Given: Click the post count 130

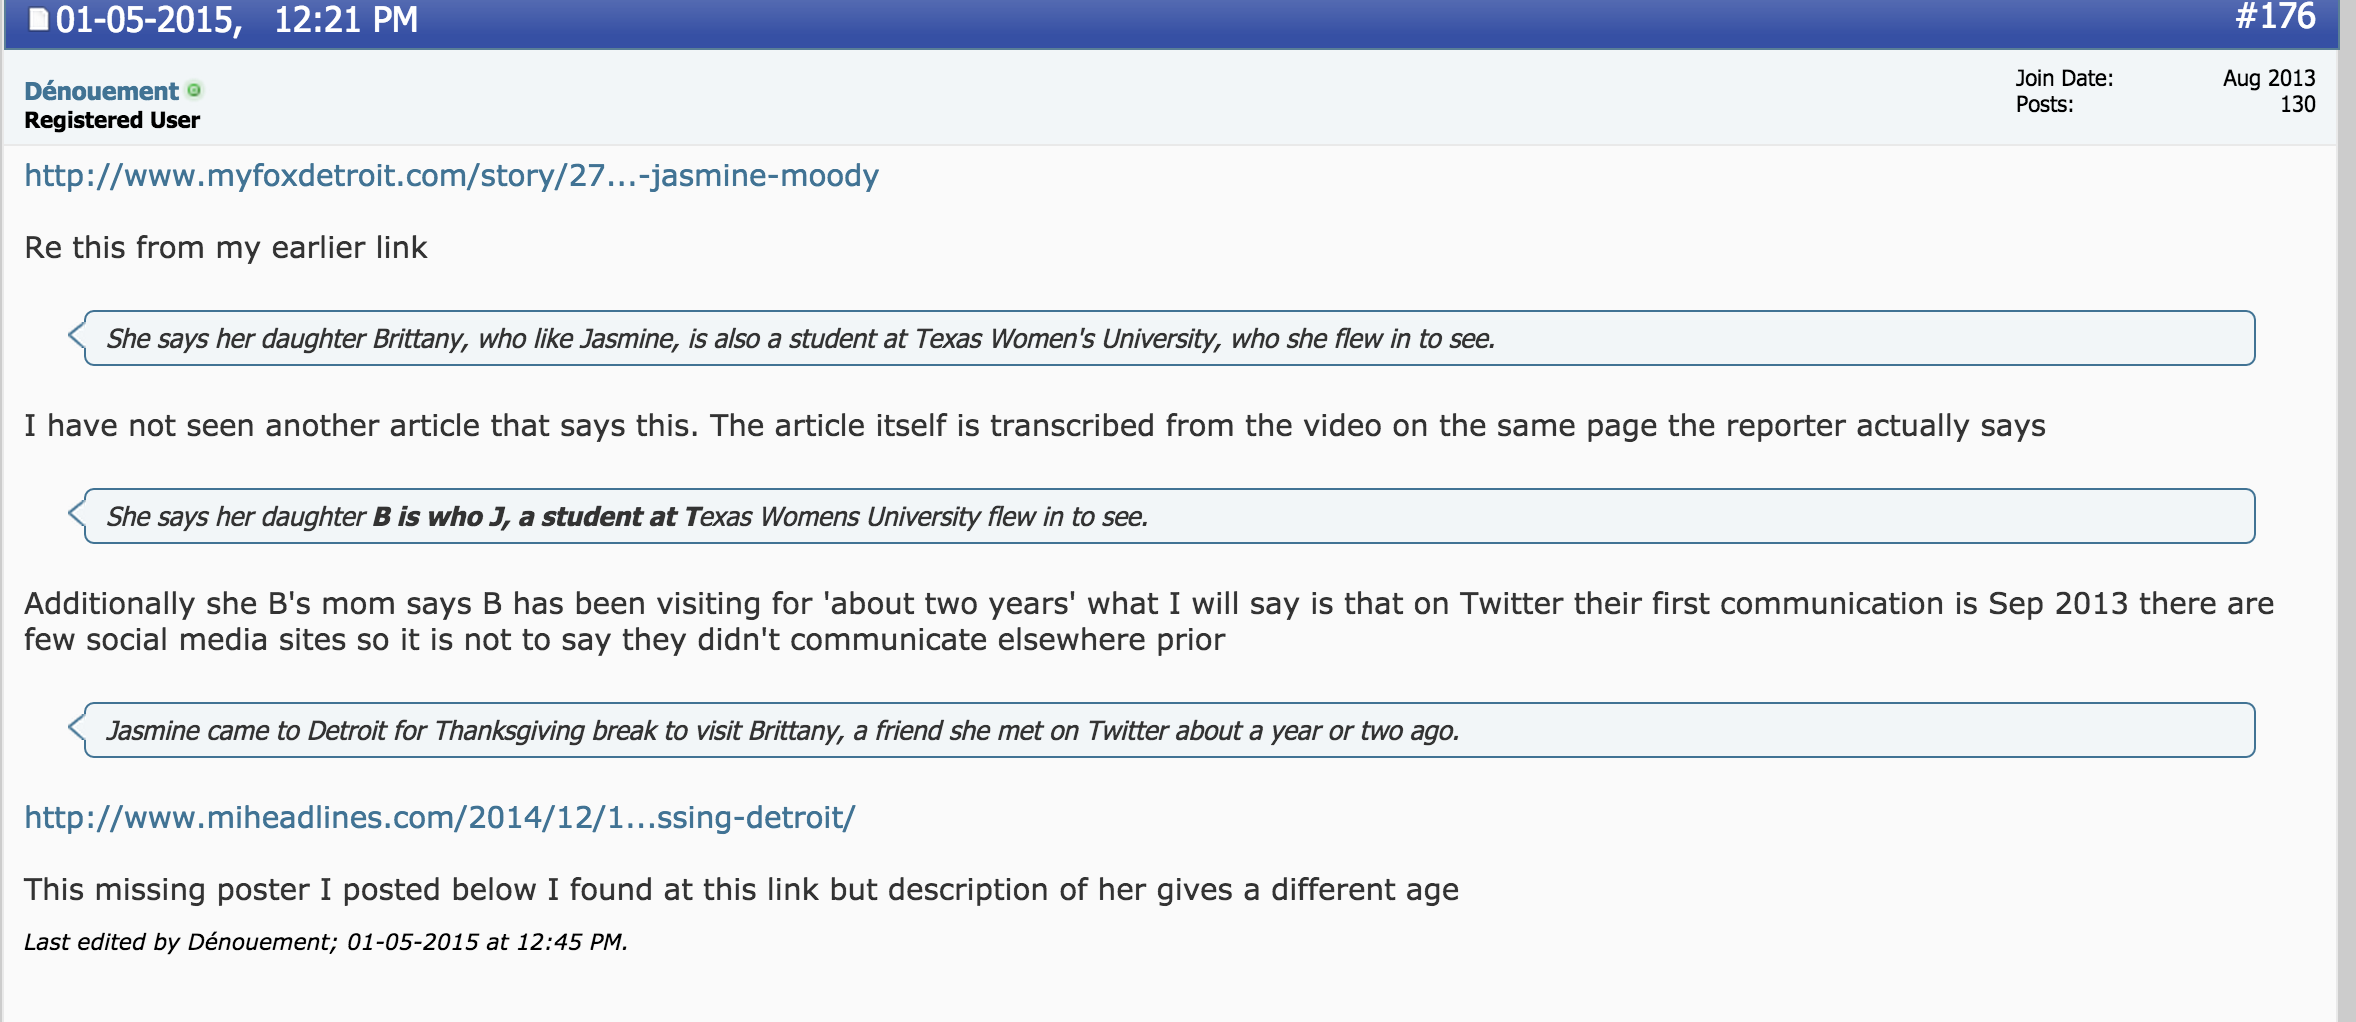Looking at the screenshot, I should point(2296,104).
